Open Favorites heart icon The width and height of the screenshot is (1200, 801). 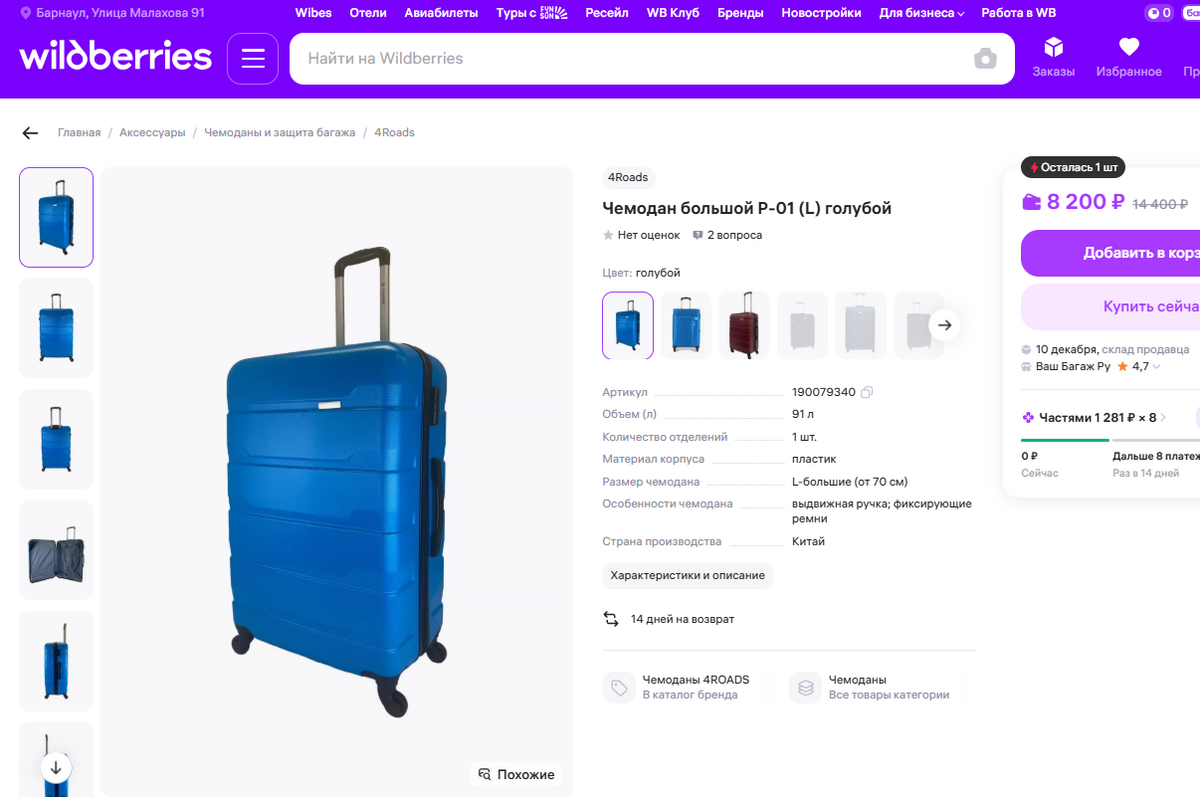(1128, 48)
